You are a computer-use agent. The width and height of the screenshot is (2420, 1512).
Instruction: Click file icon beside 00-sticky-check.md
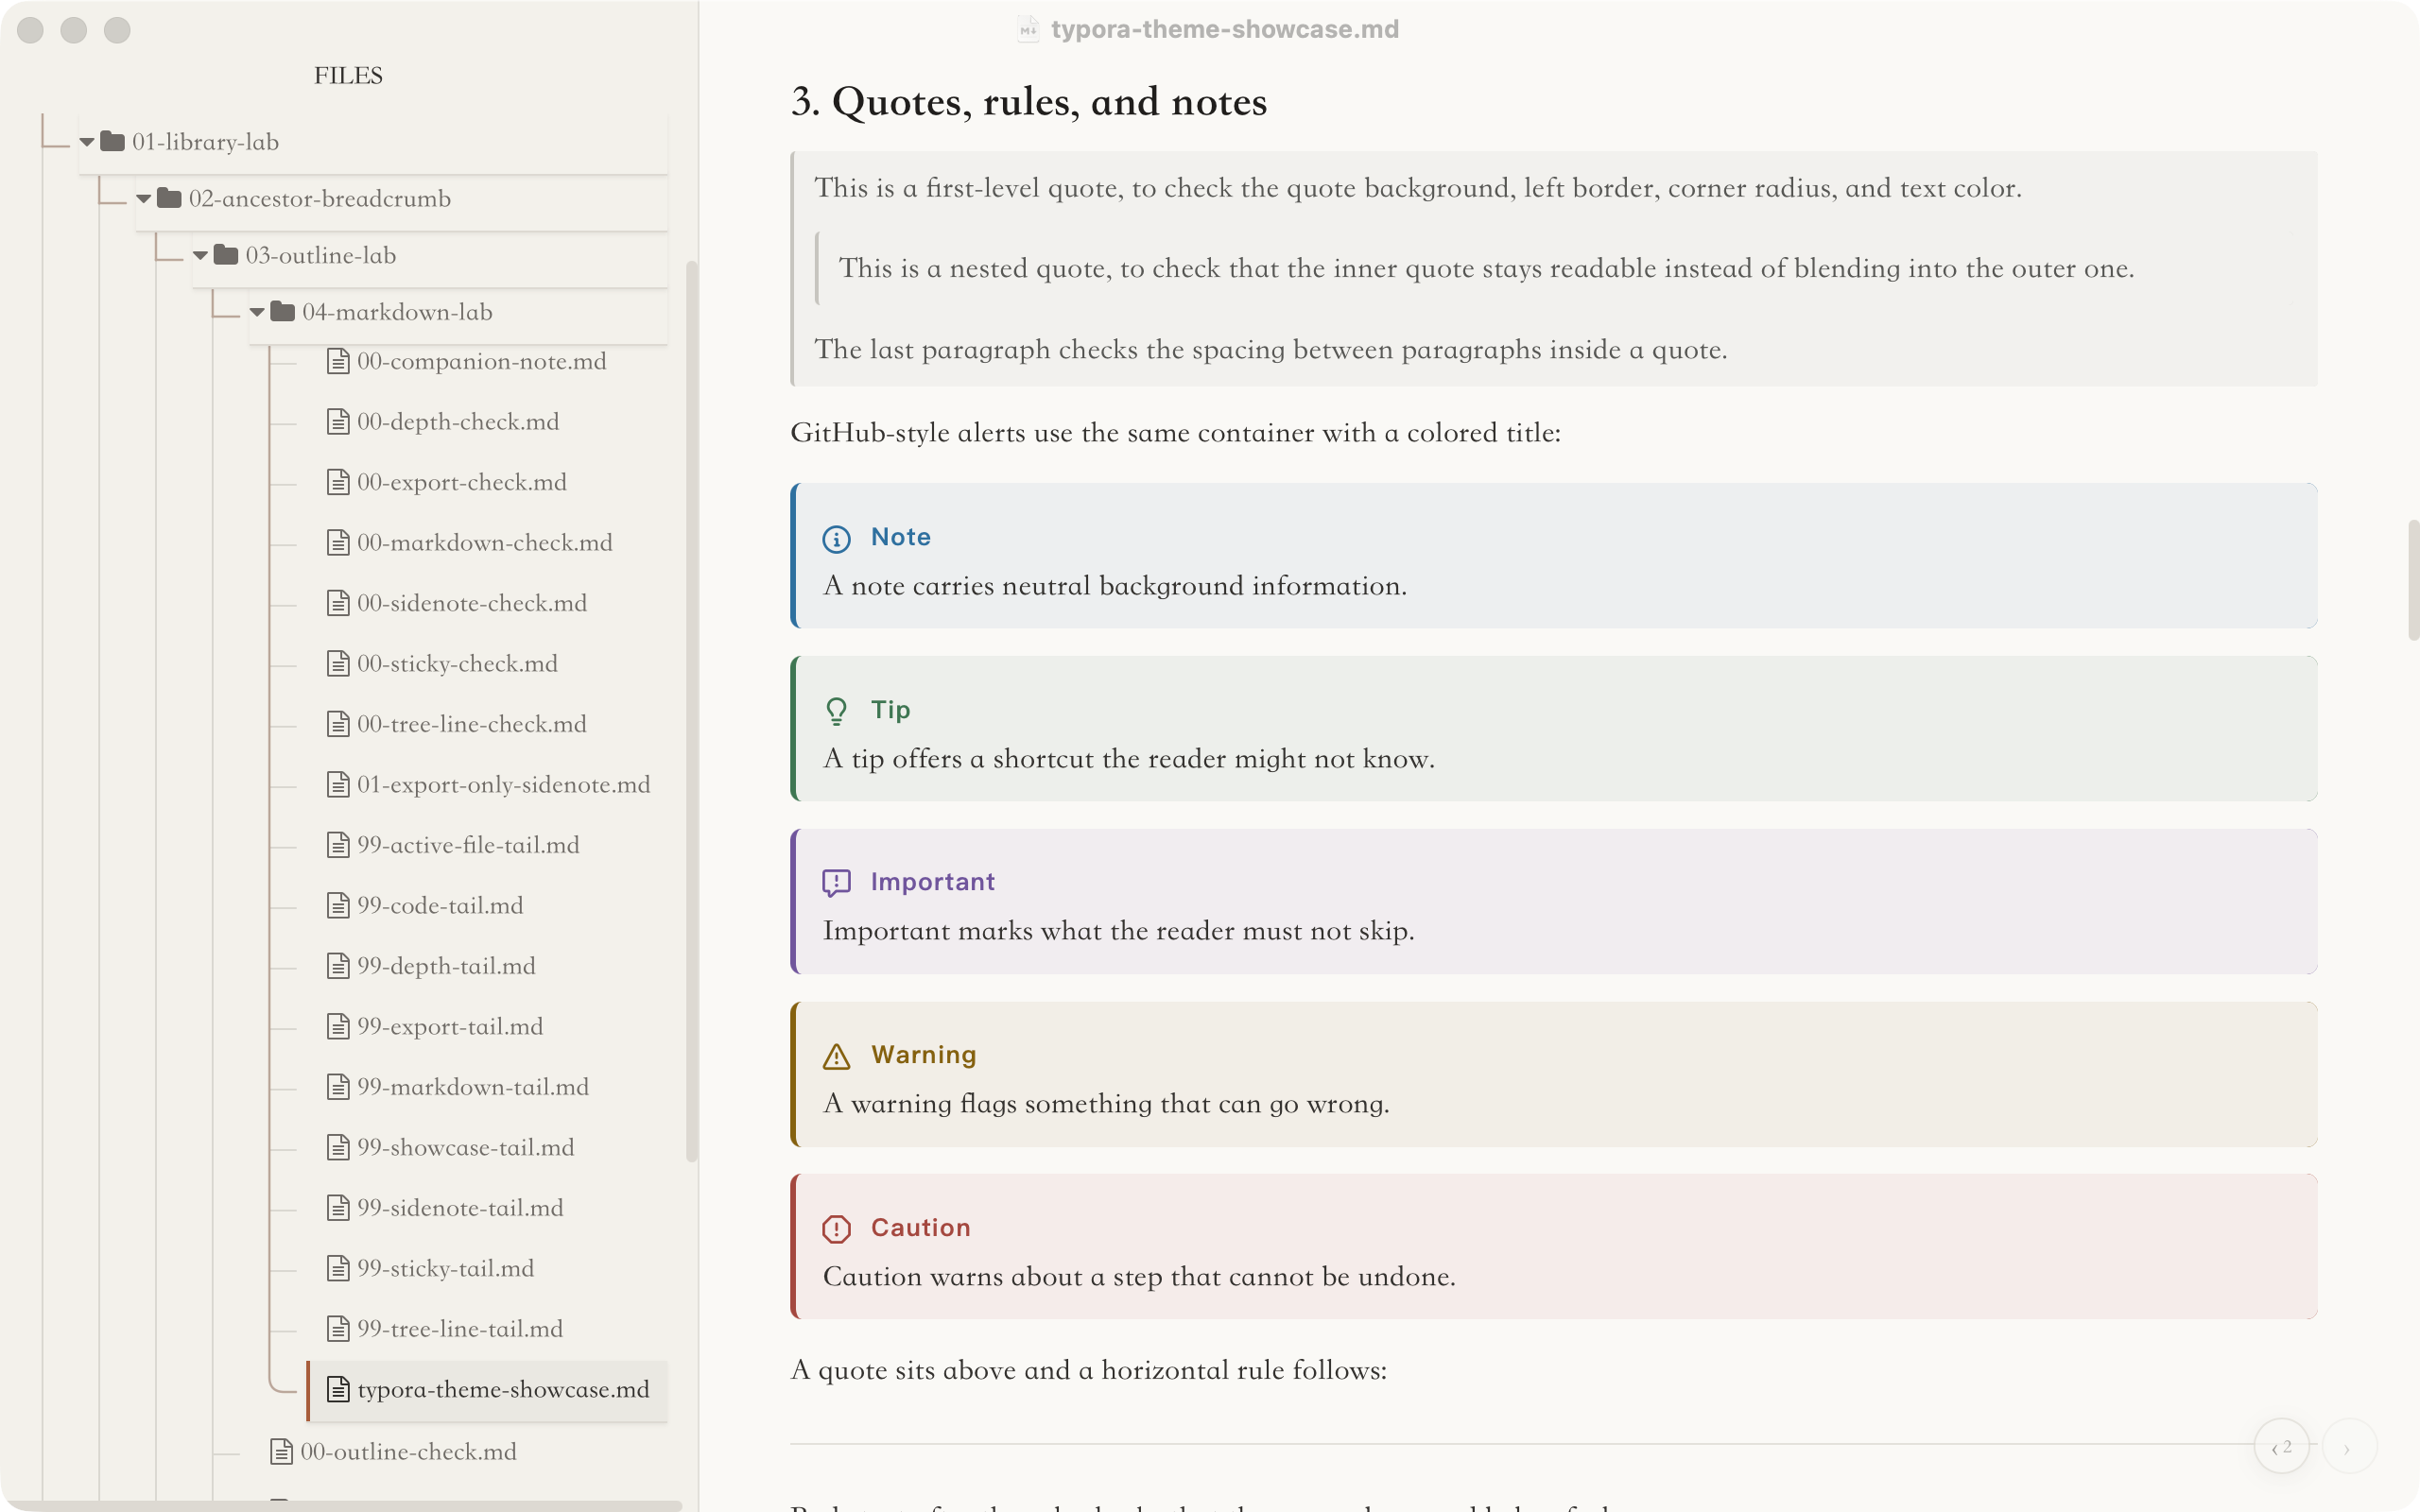[338, 663]
